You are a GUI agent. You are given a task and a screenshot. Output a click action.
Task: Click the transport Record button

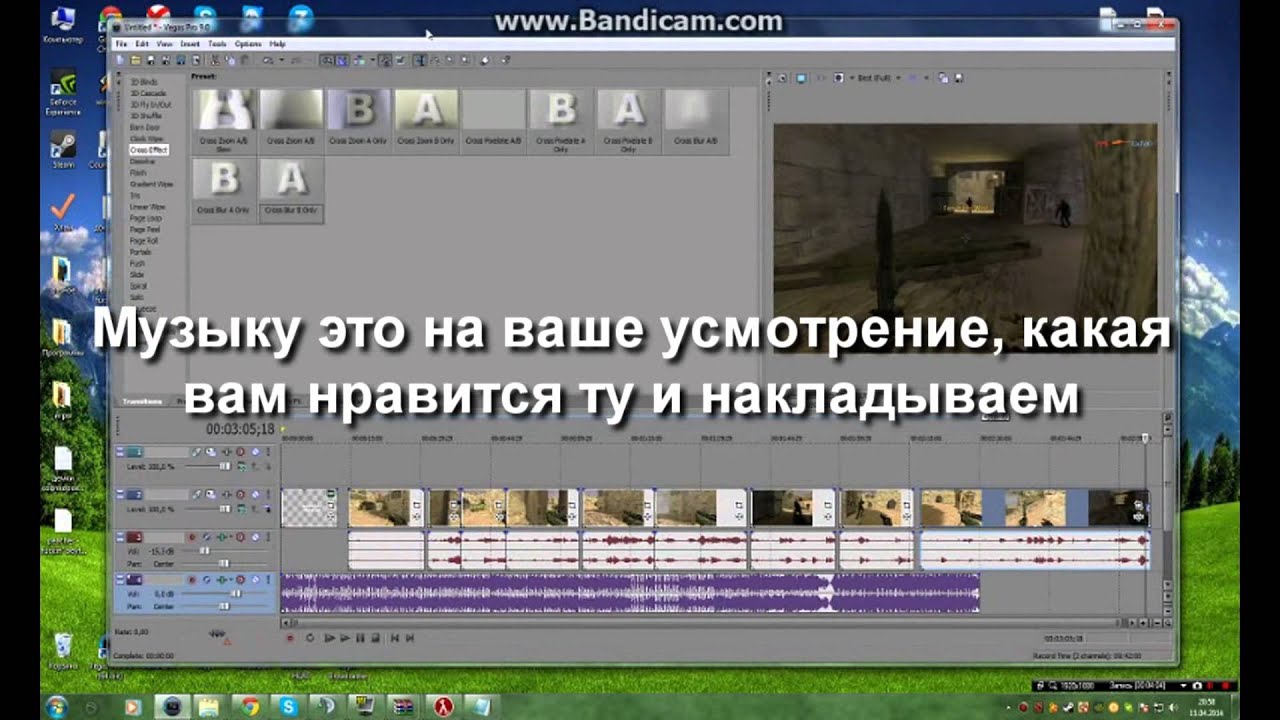290,638
